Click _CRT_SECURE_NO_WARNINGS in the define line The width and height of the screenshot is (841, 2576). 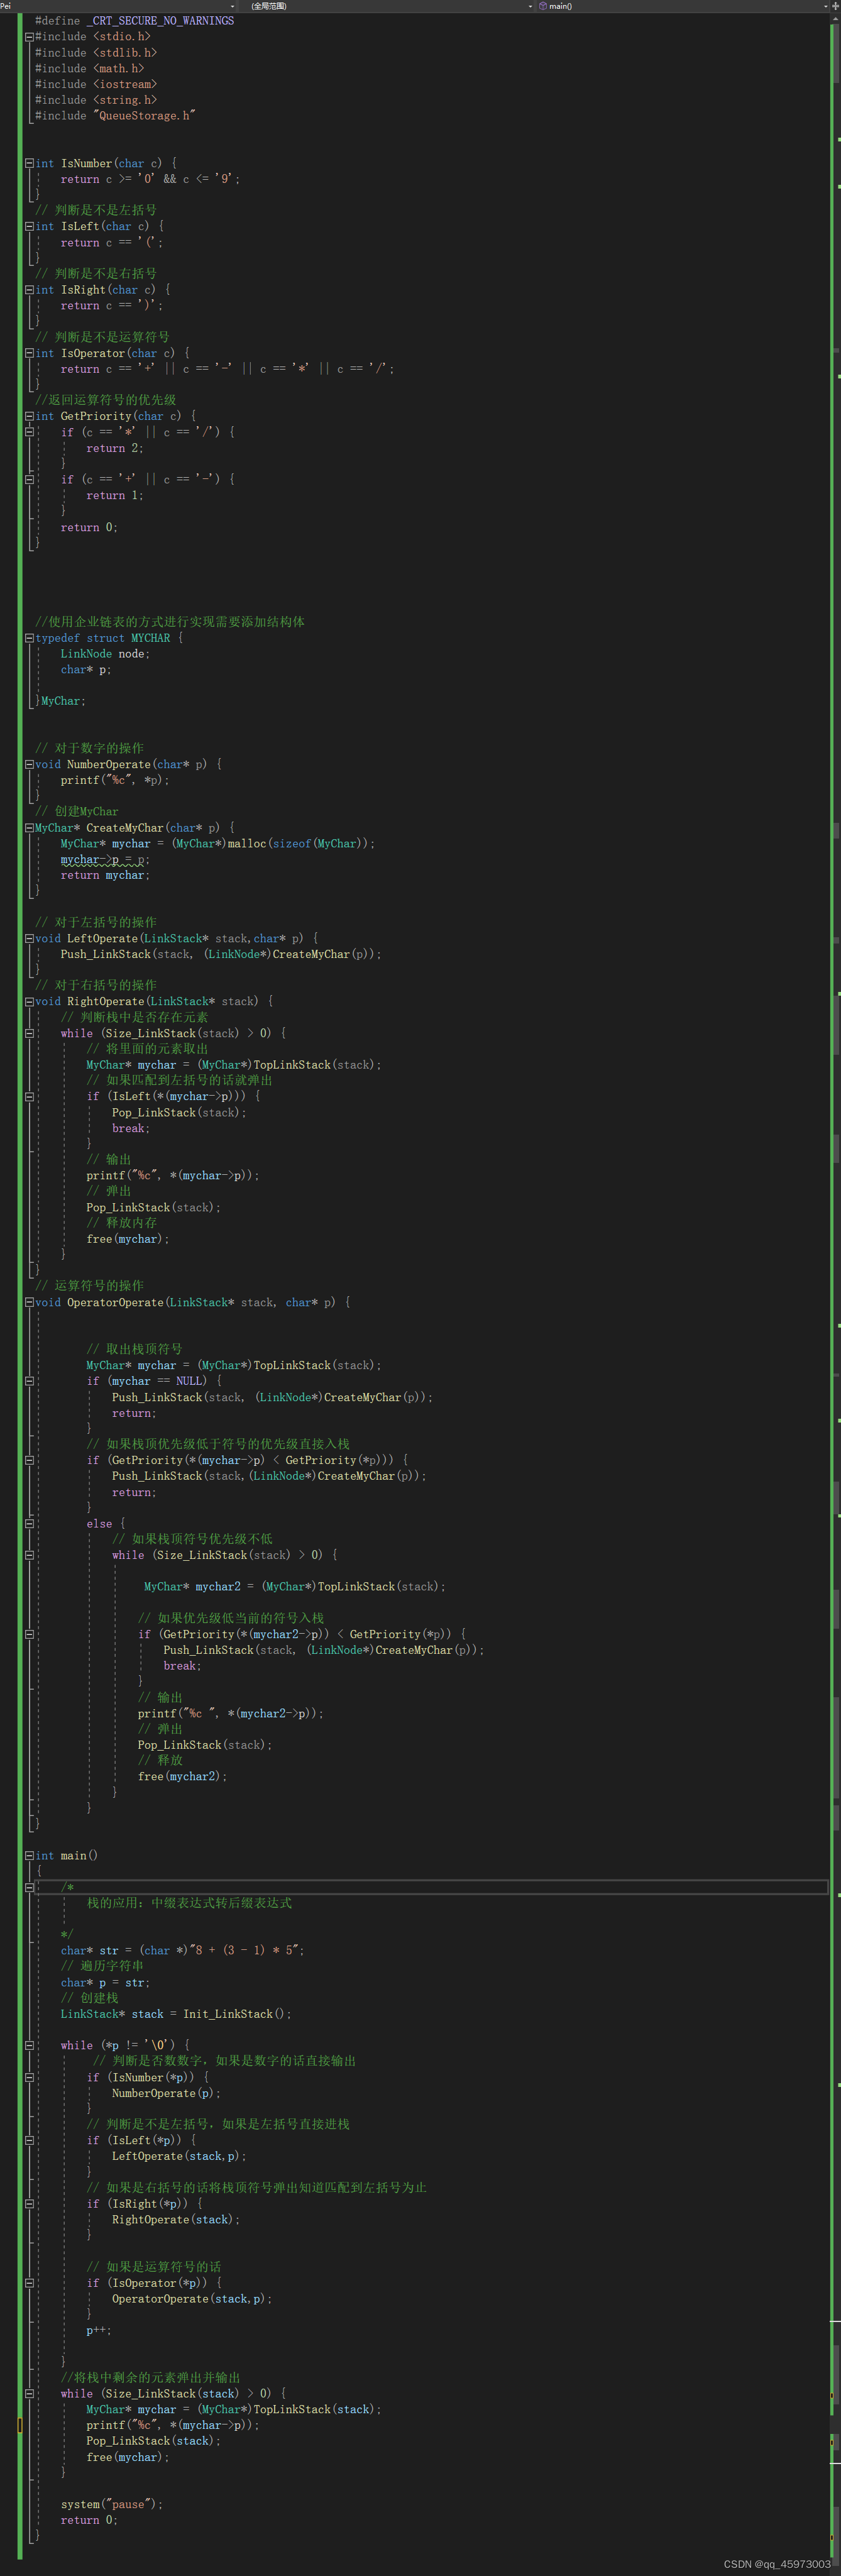click(160, 21)
